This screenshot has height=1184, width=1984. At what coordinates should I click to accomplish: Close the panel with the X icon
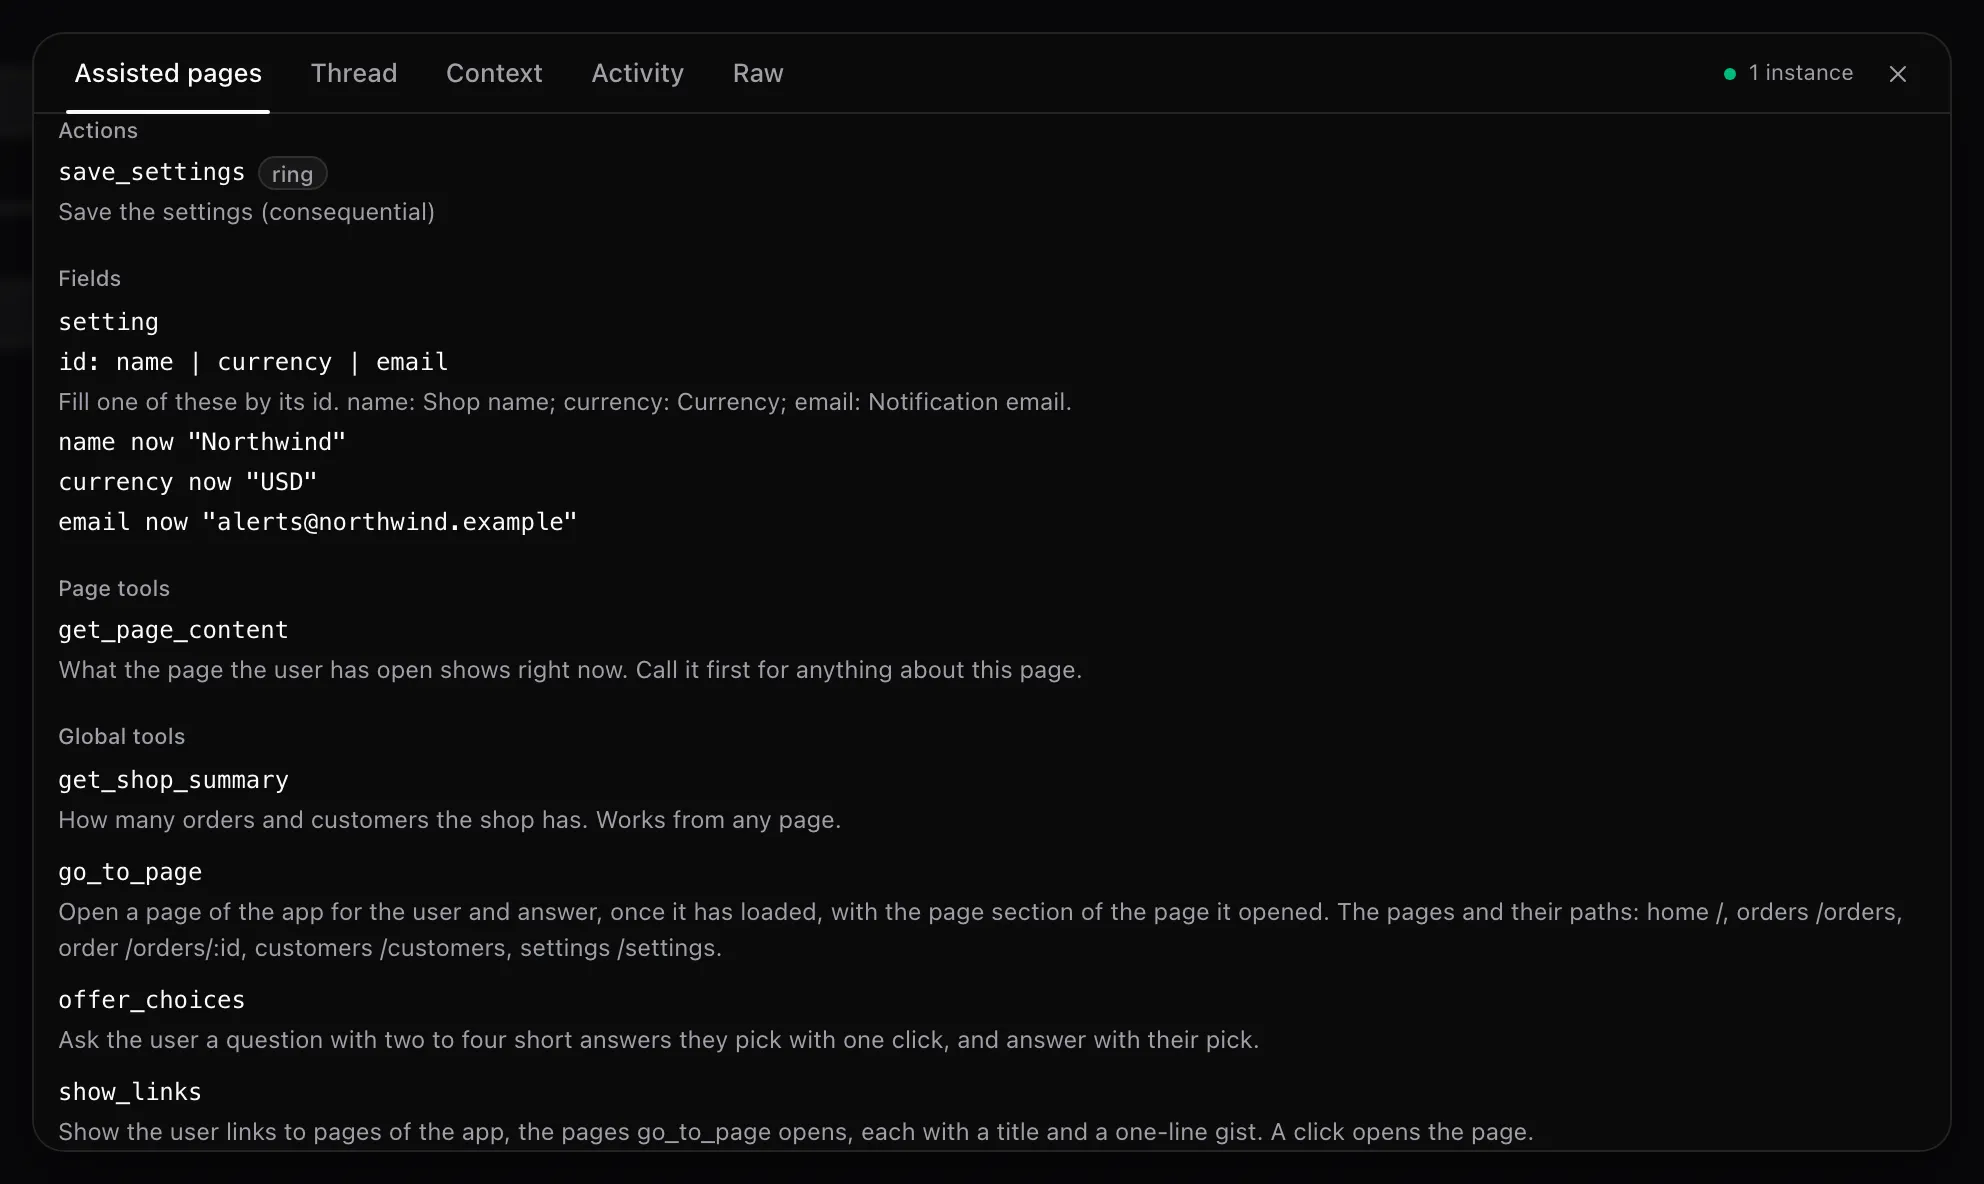pyautogui.click(x=1897, y=74)
